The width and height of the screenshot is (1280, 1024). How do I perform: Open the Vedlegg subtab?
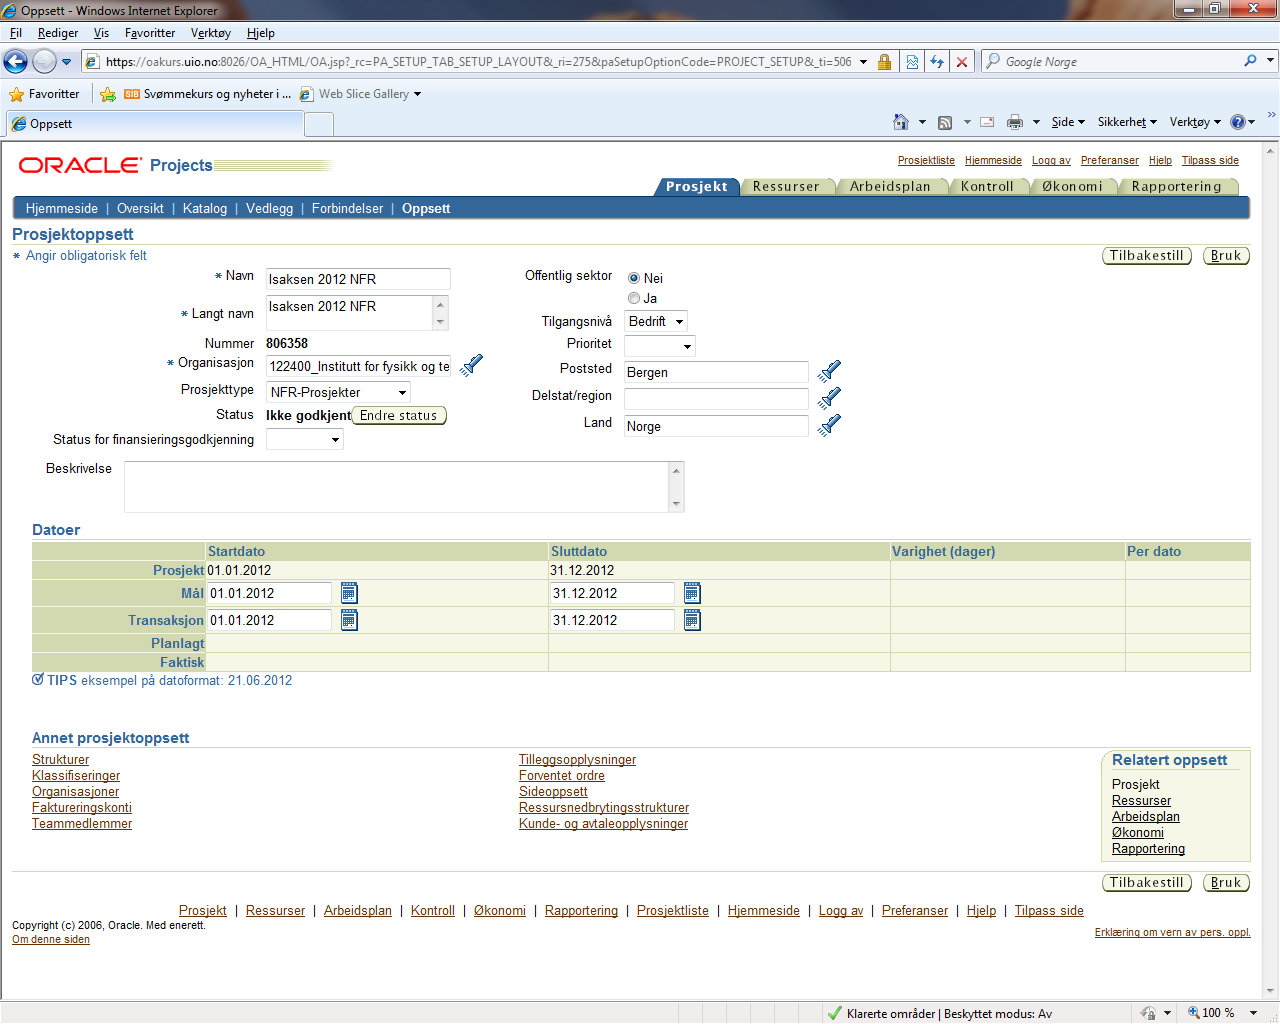coord(270,208)
